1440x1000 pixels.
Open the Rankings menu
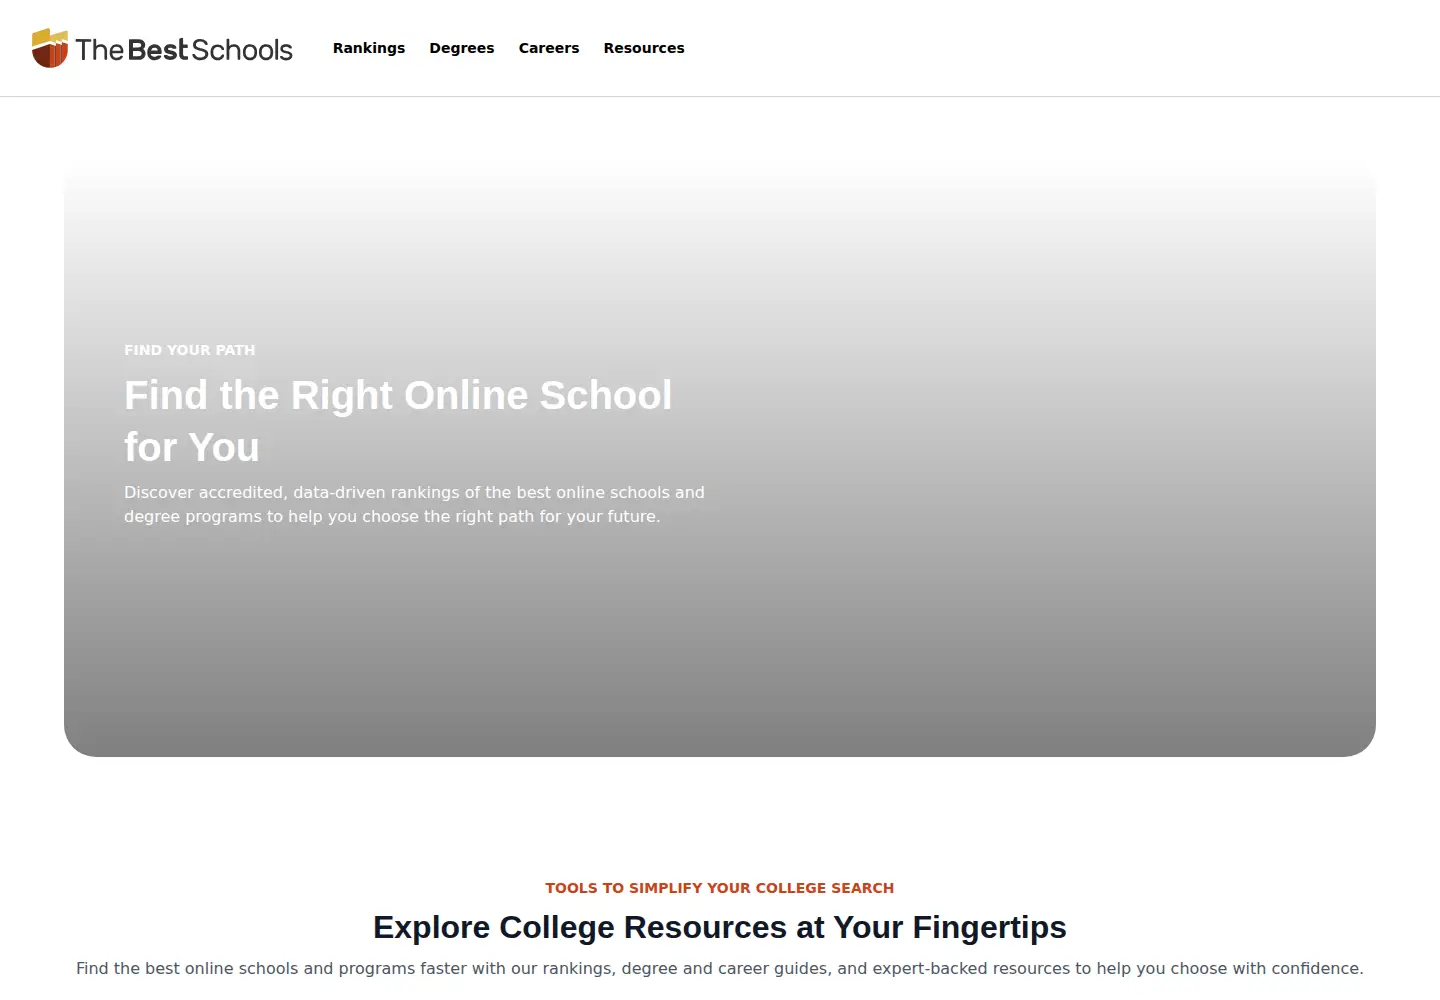pos(369,48)
